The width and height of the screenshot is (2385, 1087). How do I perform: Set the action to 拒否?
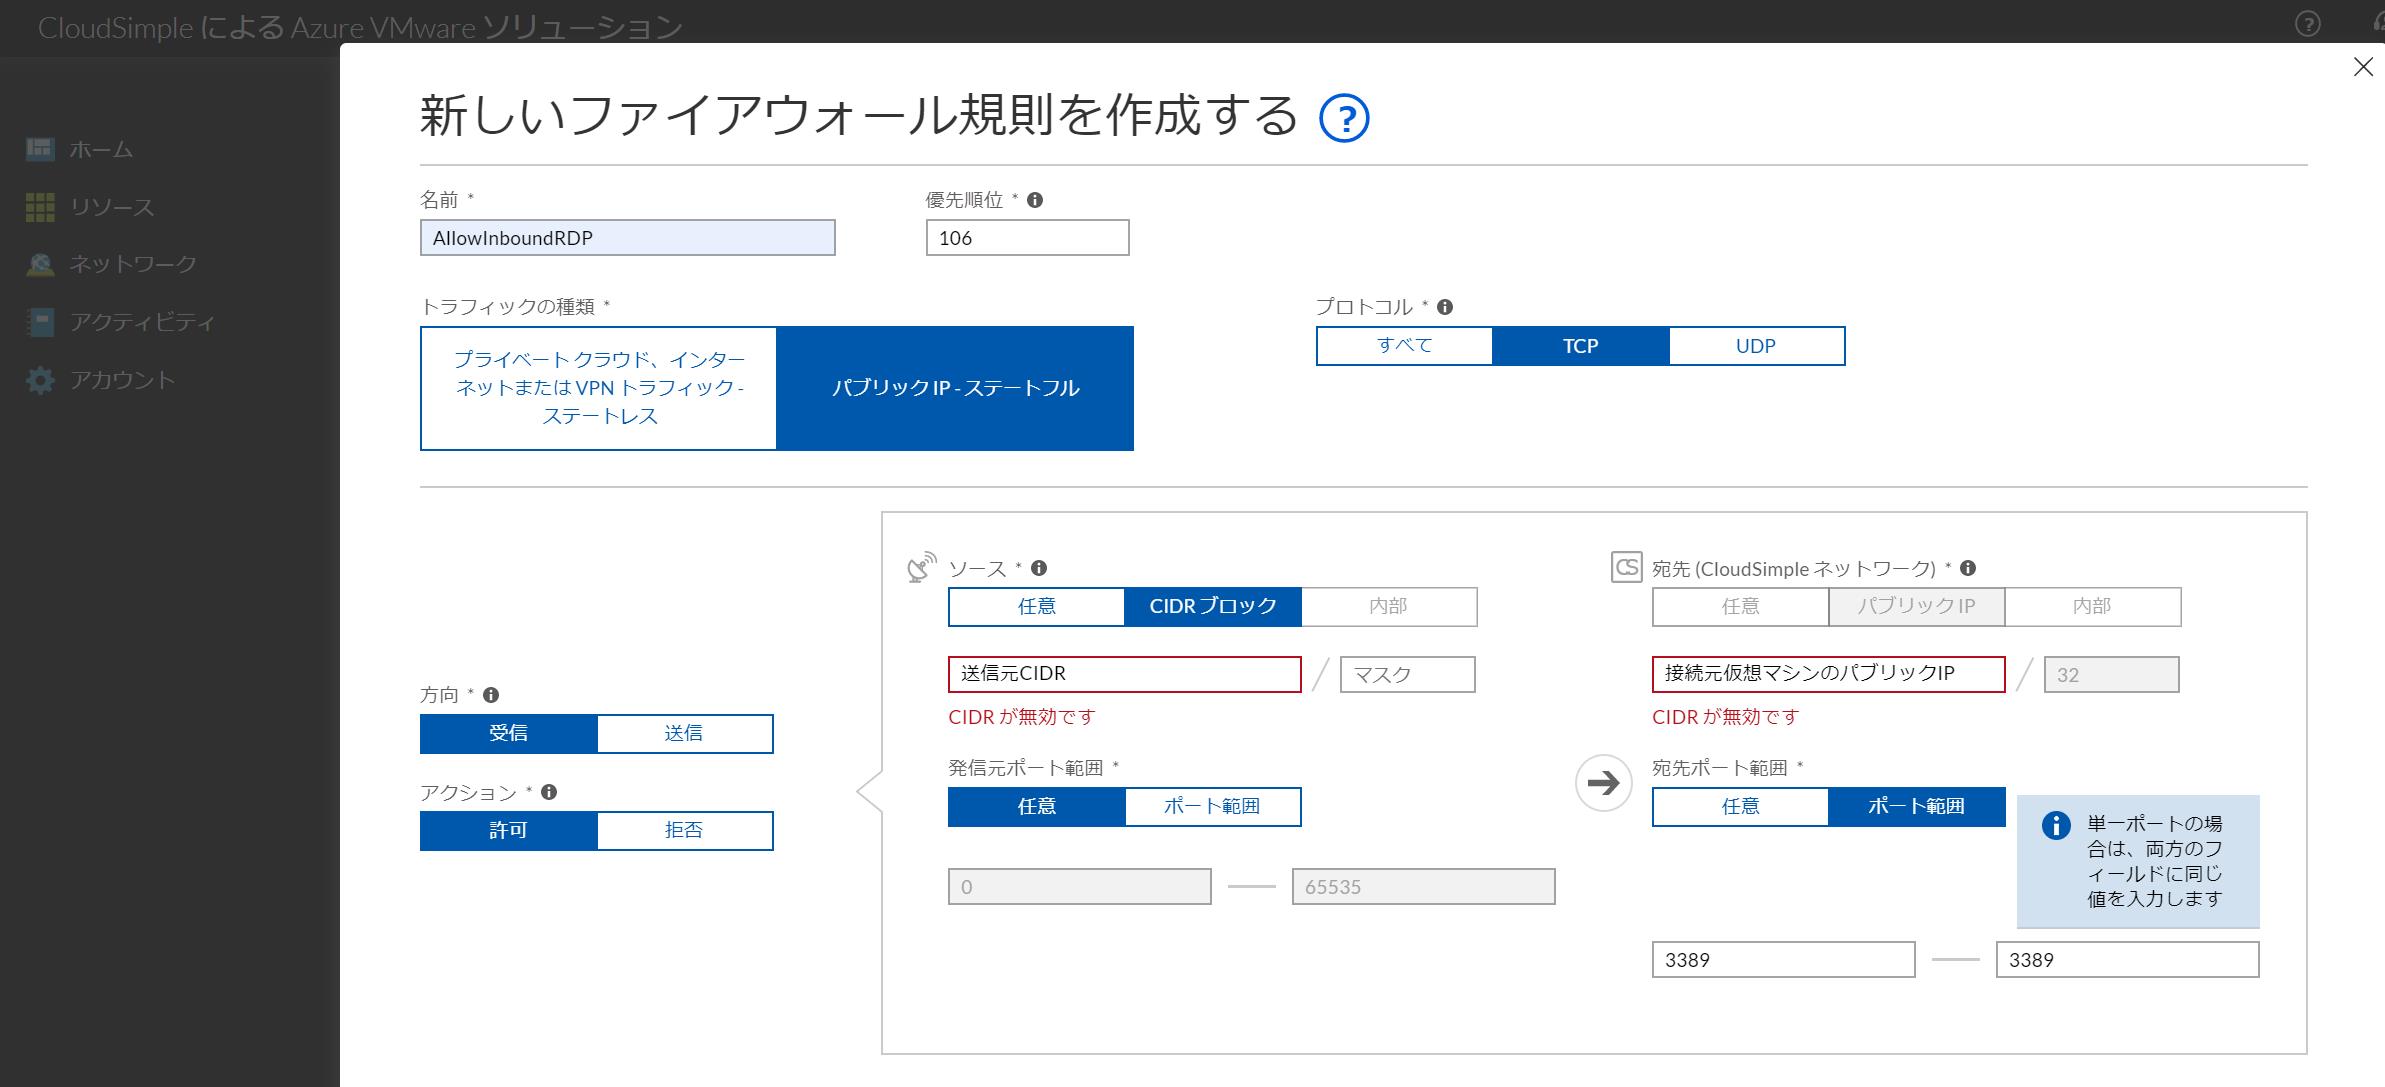click(x=684, y=830)
